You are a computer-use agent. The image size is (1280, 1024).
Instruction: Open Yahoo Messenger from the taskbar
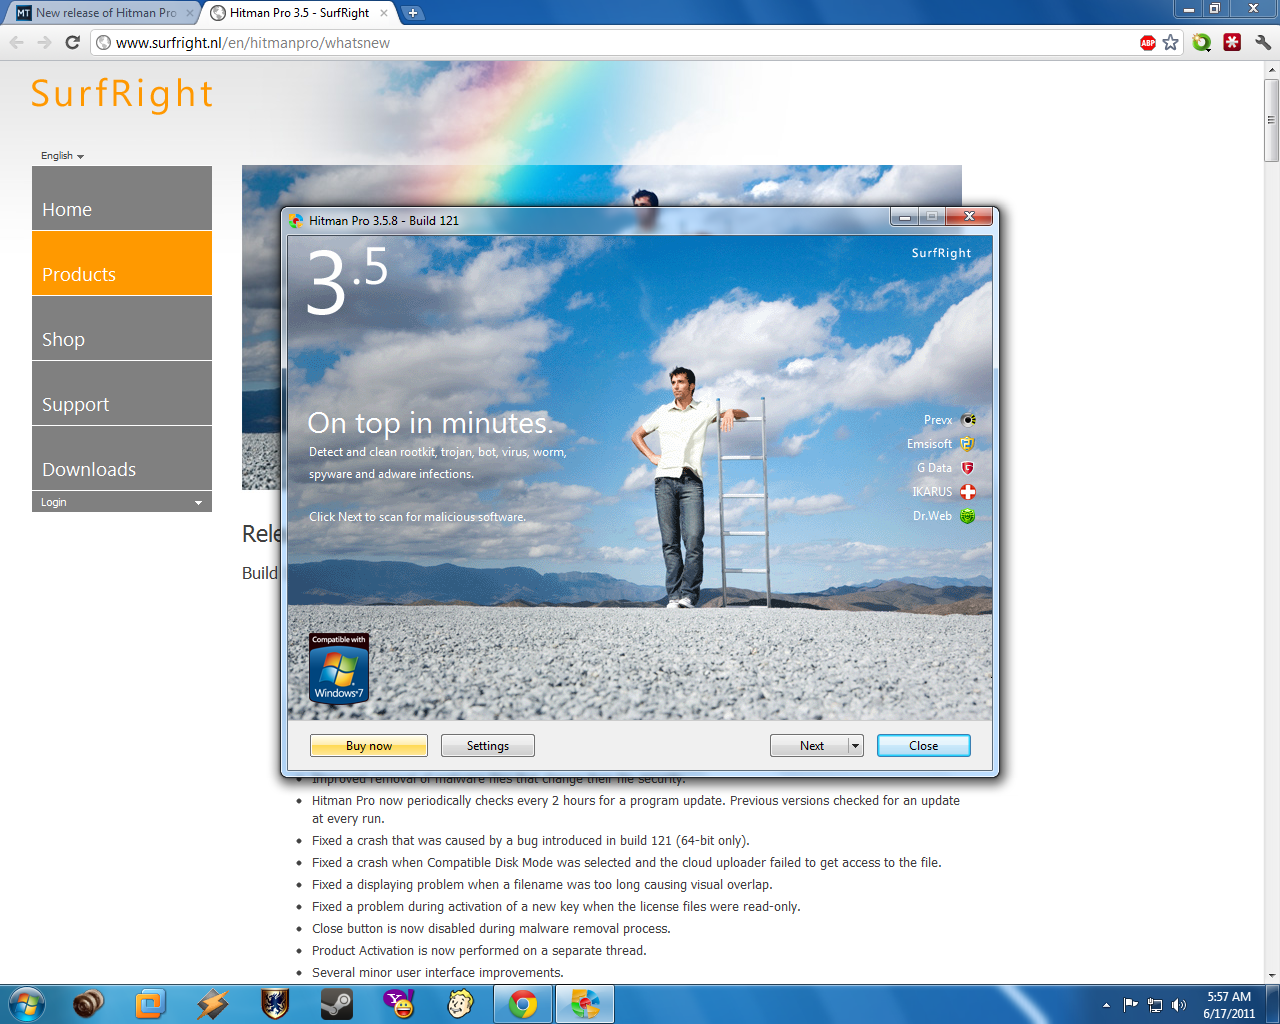coord(399,1004)
